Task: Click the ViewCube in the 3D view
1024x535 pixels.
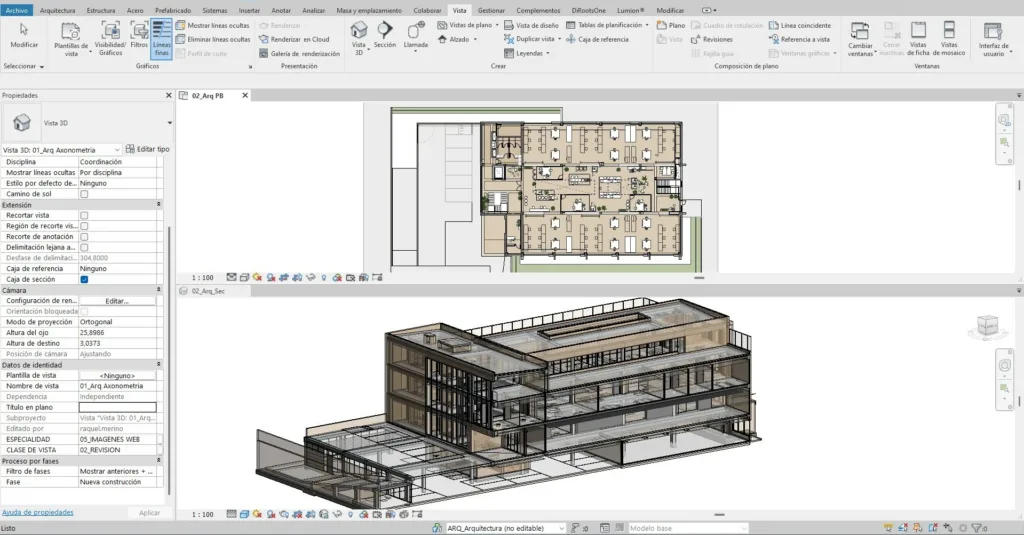Action: 988,325
